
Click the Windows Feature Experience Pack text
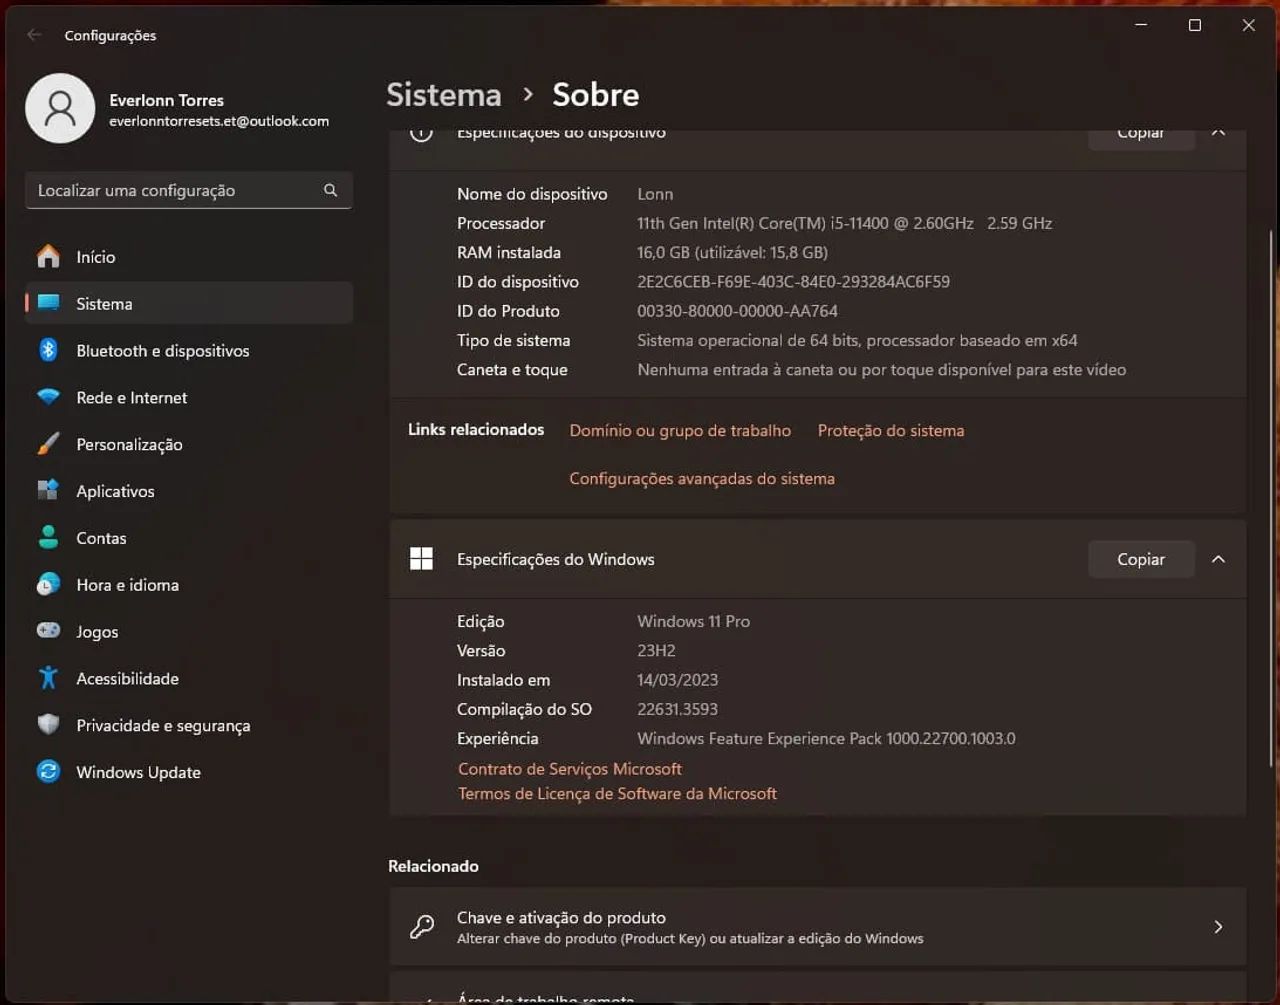point(826,738)
